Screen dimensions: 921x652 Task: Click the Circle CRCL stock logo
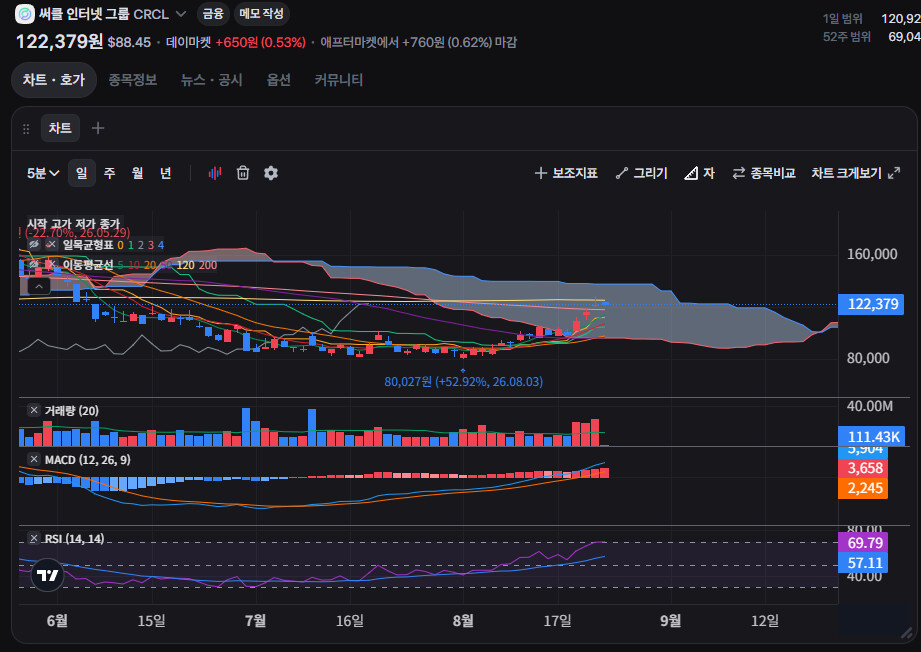[x=25, y=14]
